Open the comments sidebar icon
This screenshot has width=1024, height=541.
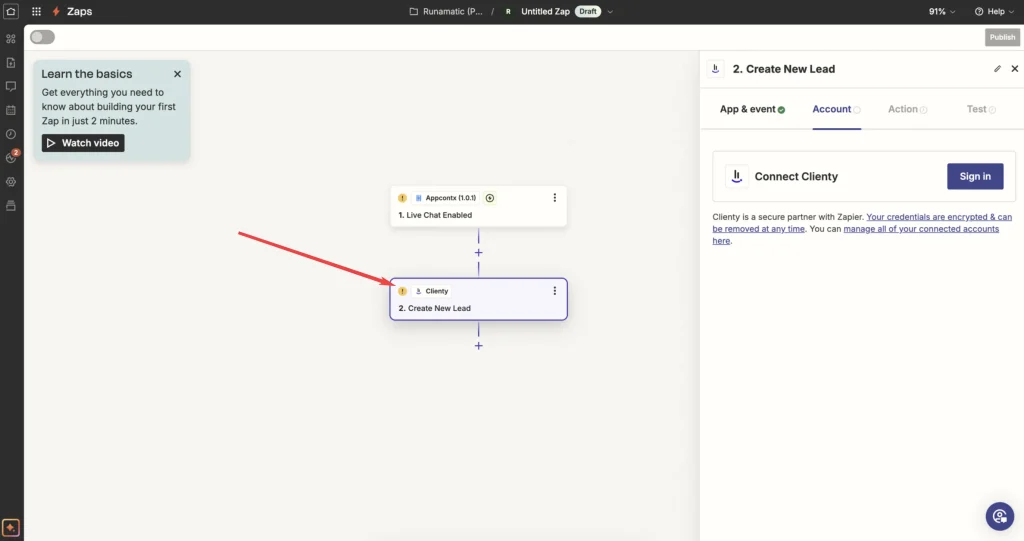coord(11,86)
